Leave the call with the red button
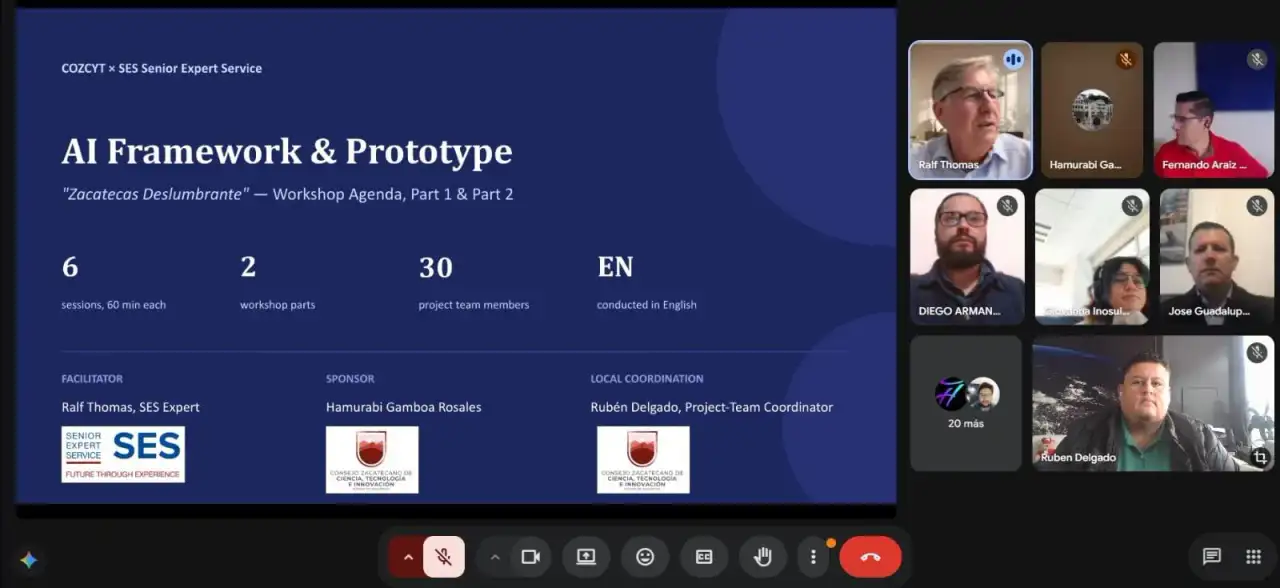Viewport: 1280px width, 588px height. 870,557
